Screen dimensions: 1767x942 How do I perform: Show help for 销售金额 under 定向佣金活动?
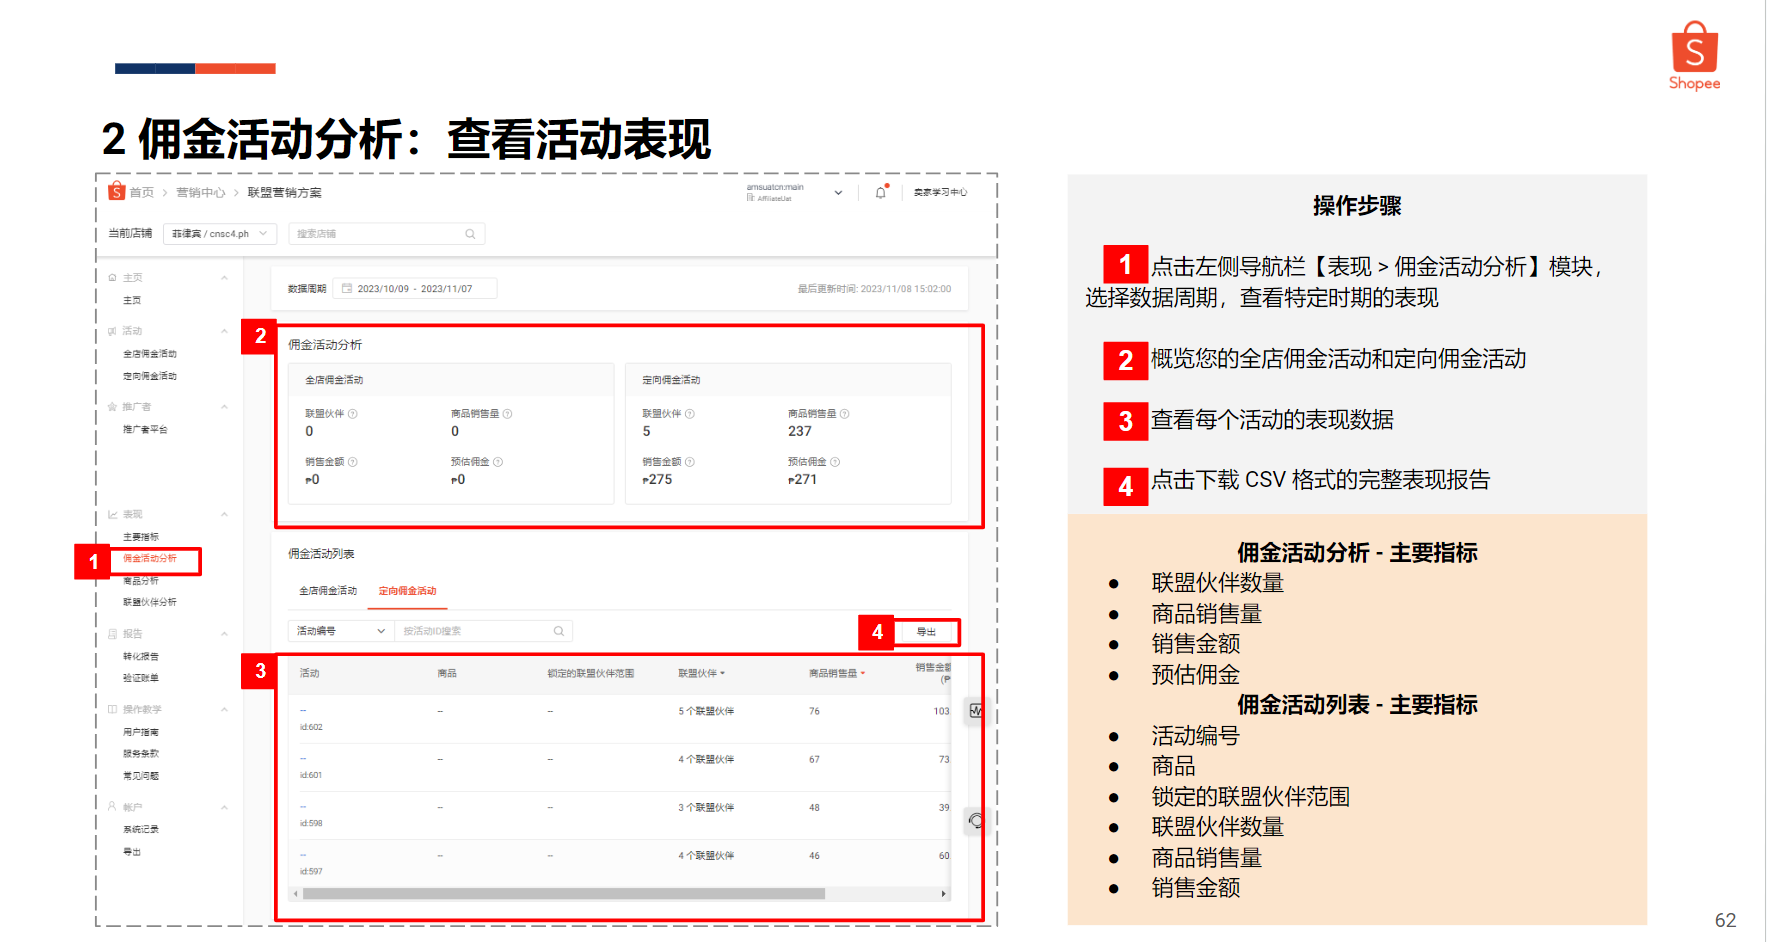tap(690, 462)
